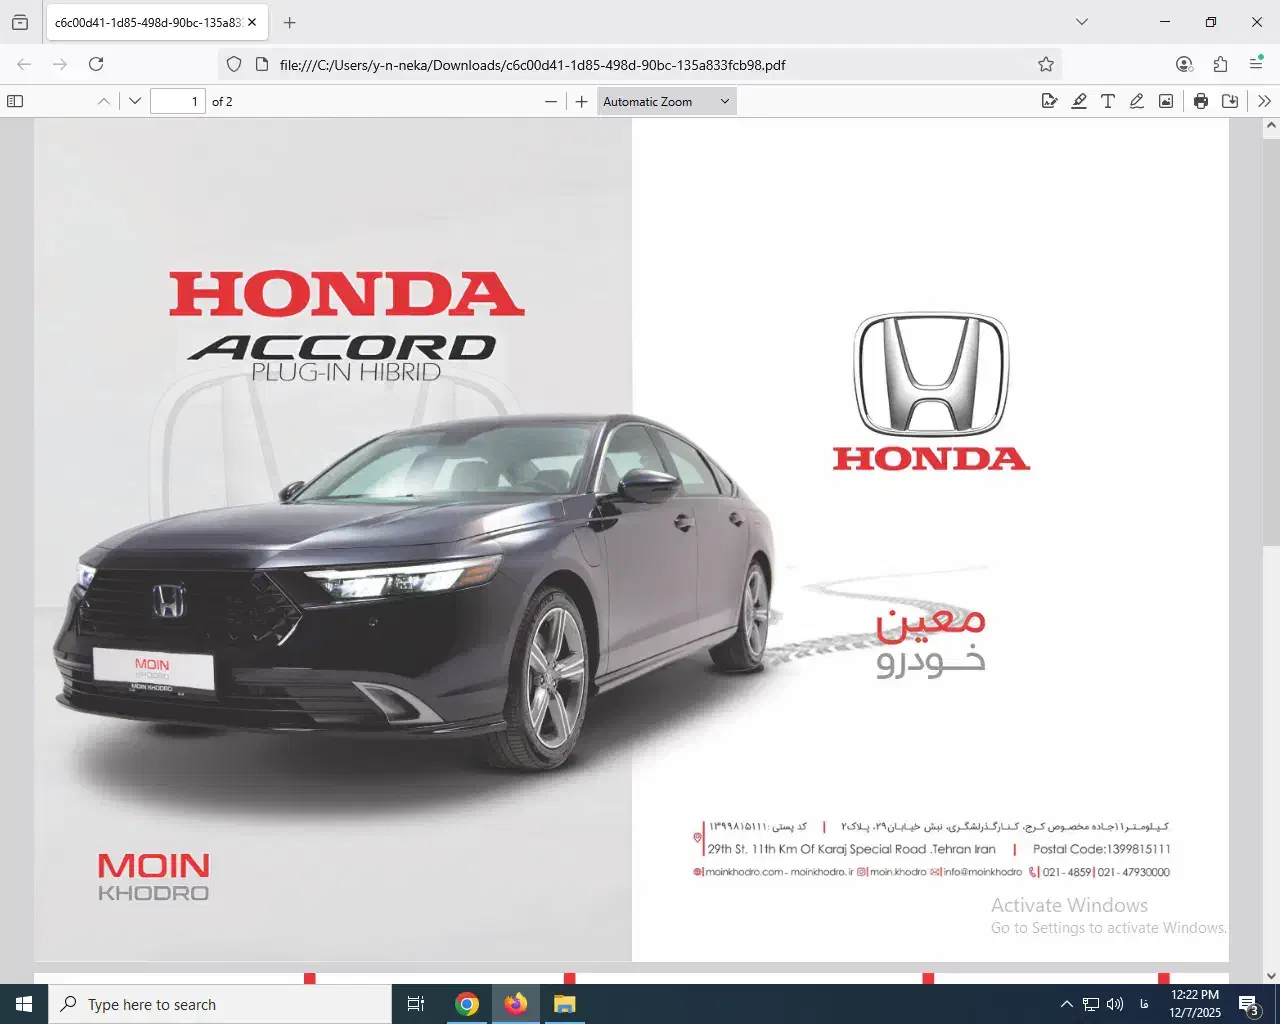Zoom in with the plus button
The height and width of the screenshot is (1024, 1280).
[582, 101]
